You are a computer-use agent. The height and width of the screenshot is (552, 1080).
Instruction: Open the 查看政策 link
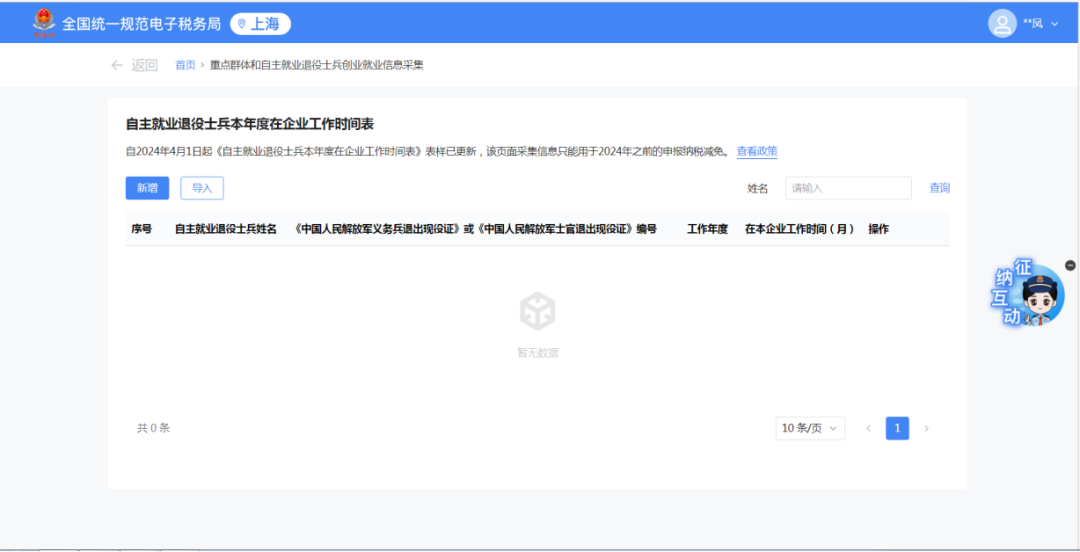pyautogui.click(x=756, y=152)
